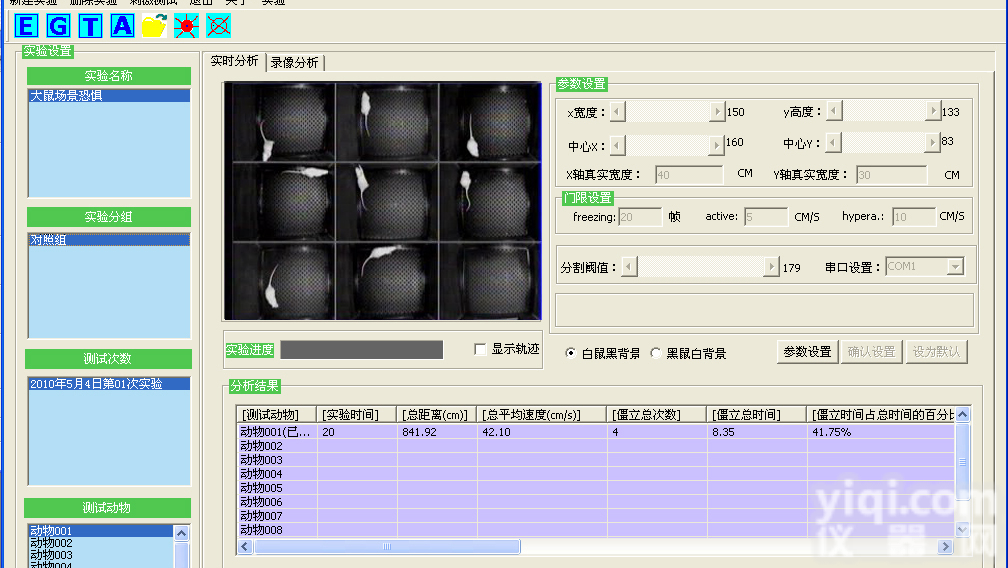The width and height of the screenshot is (1008, 568).
Task: Click the red sun stimulus icon
Action: point(186,26)
